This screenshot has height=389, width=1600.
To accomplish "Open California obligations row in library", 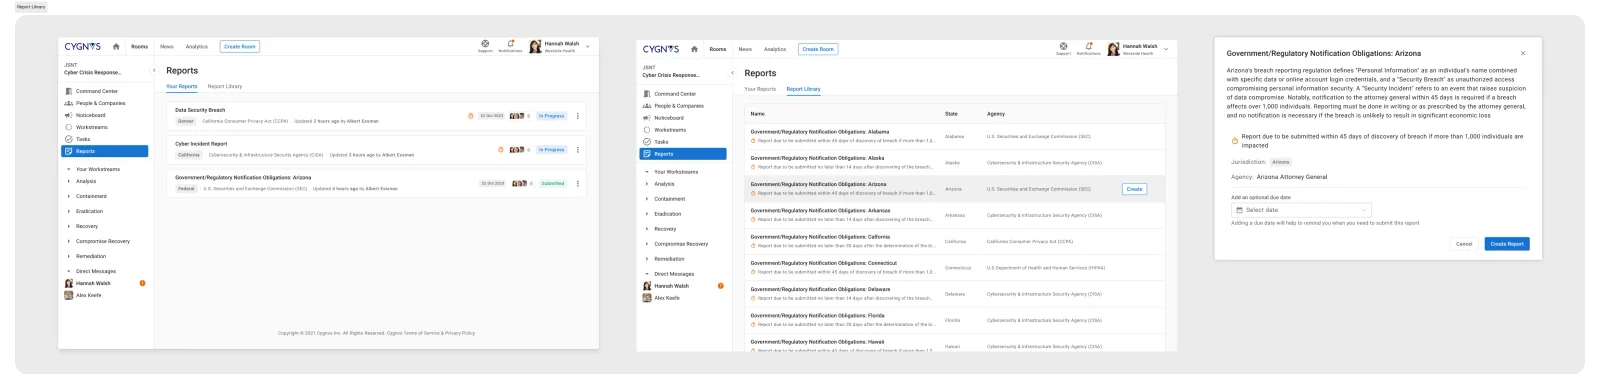I will click(955, 241).
